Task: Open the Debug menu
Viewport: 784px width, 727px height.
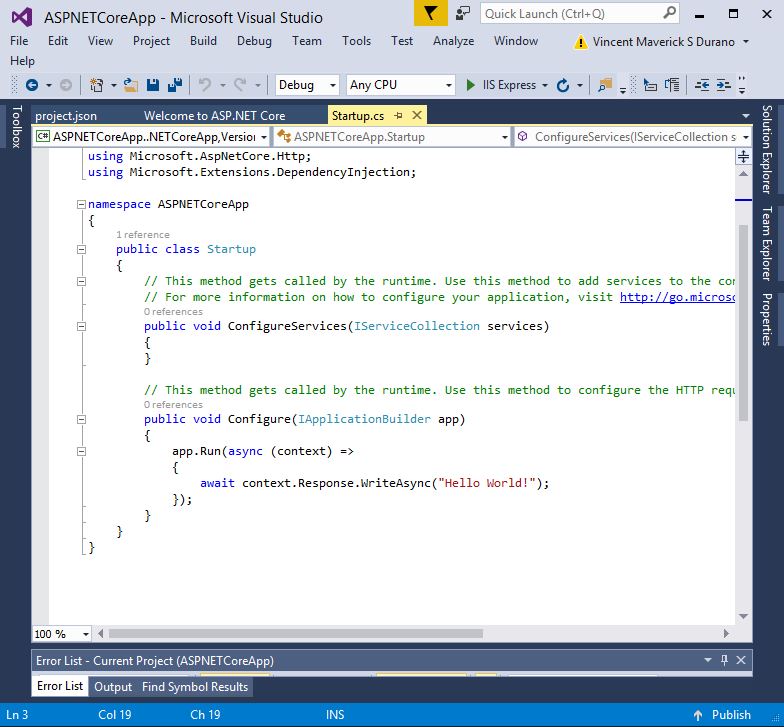Action: 254,41
